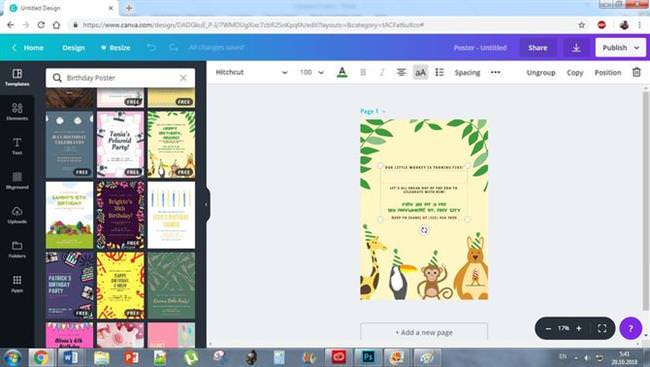Open the Apps panel
Image resolution: width=650 pixels, height=367 pixels.
17,284
